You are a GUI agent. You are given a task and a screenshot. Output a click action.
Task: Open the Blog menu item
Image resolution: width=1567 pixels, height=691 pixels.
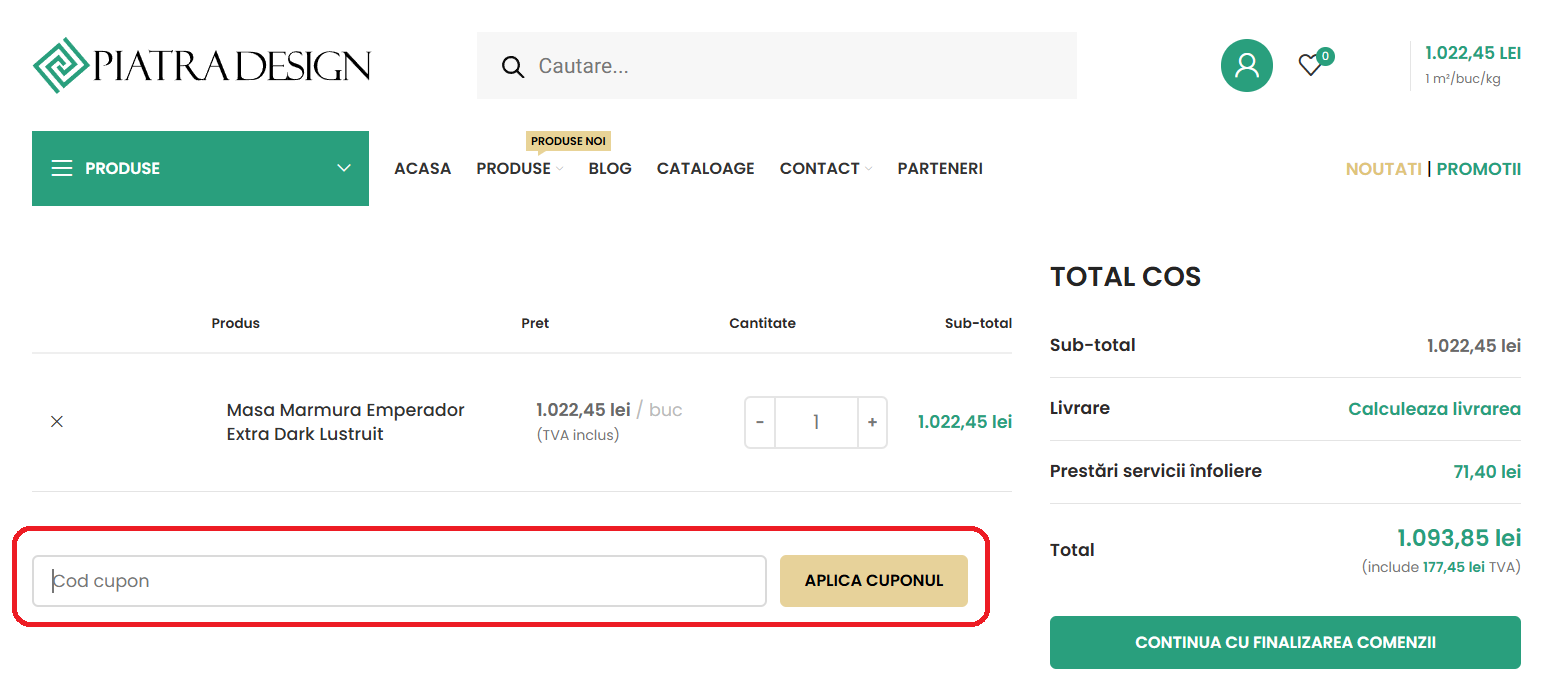pyautogui.click(x=610, y=169)
